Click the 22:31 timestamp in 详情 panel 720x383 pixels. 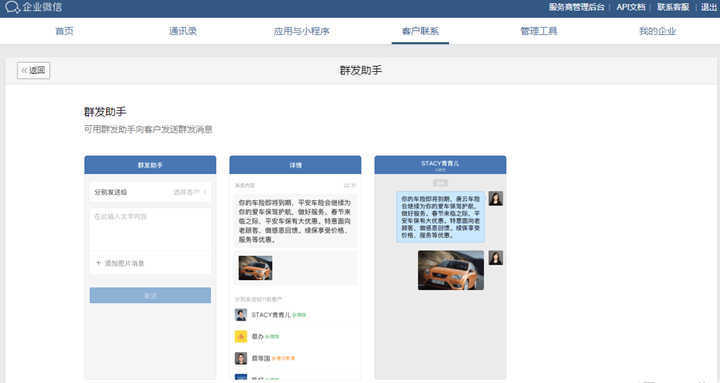tap(349, 186)
